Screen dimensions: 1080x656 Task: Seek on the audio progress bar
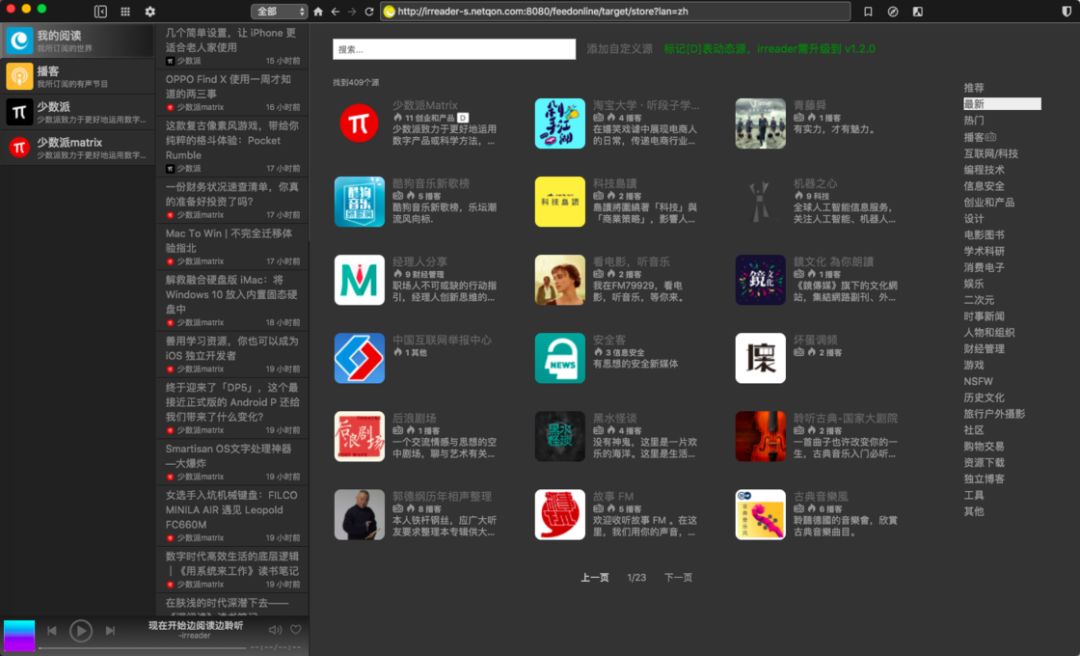coord(141,648)
